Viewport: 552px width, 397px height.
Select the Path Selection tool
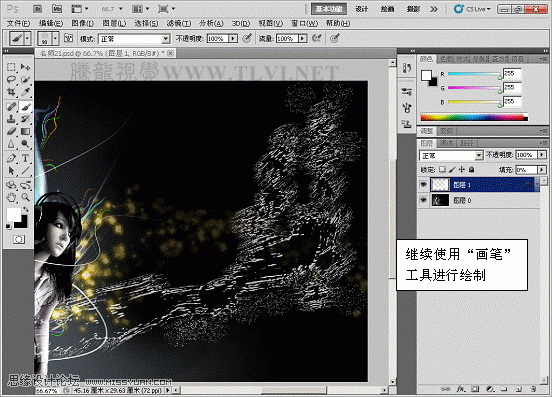[x=11, y=171]
